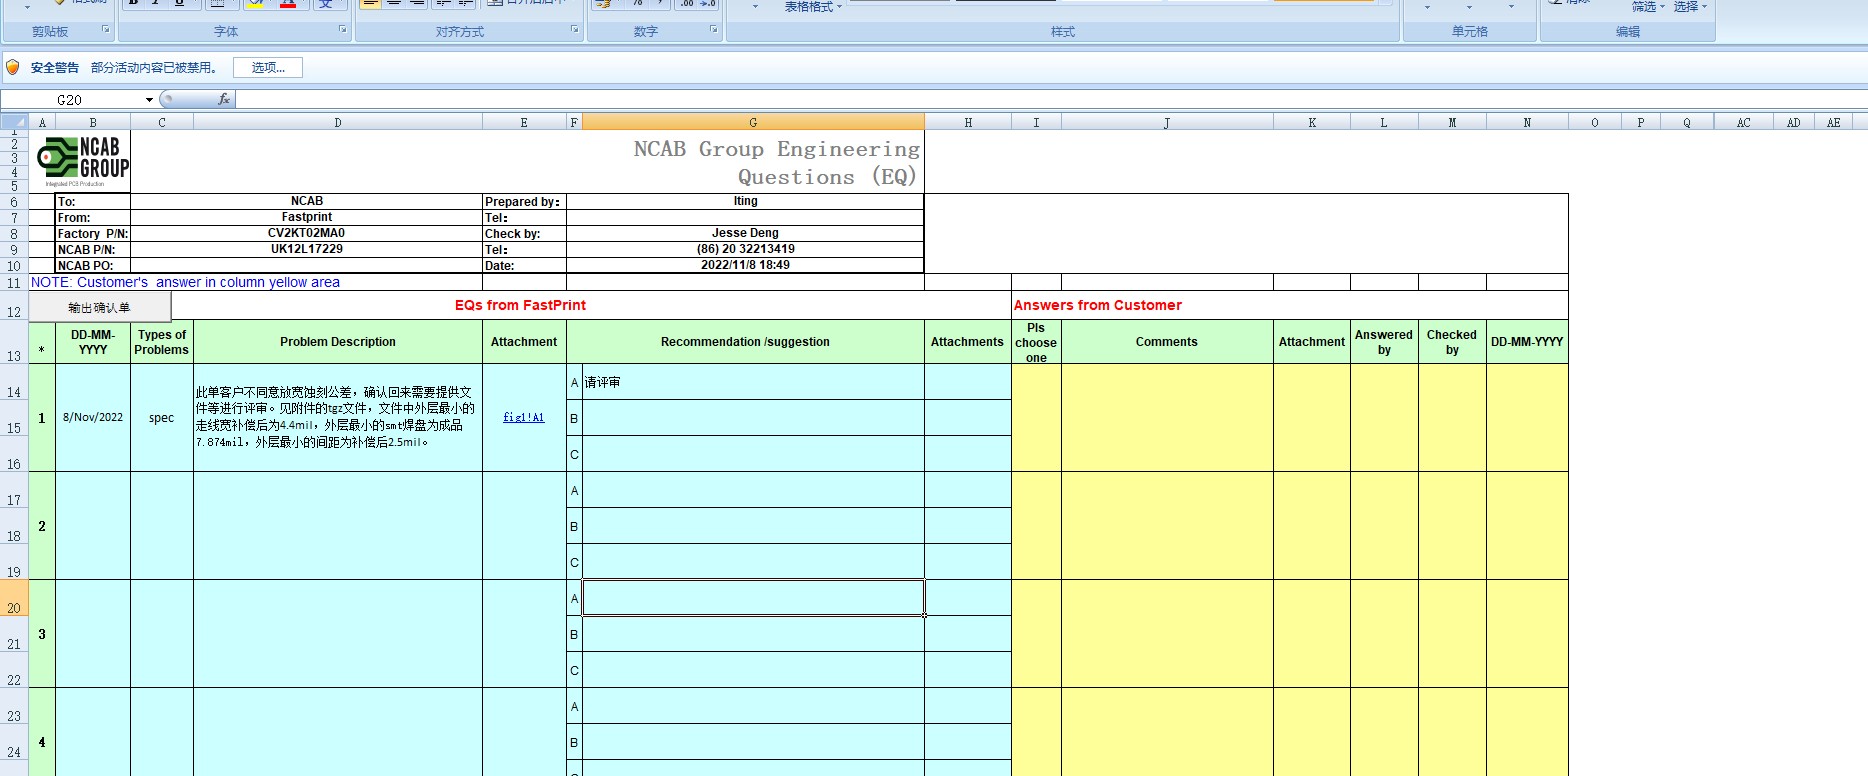Open the Alignment (对齐方式) group dialog launcher
This screenshot has width=1868, height=776.
pos(575,30)
